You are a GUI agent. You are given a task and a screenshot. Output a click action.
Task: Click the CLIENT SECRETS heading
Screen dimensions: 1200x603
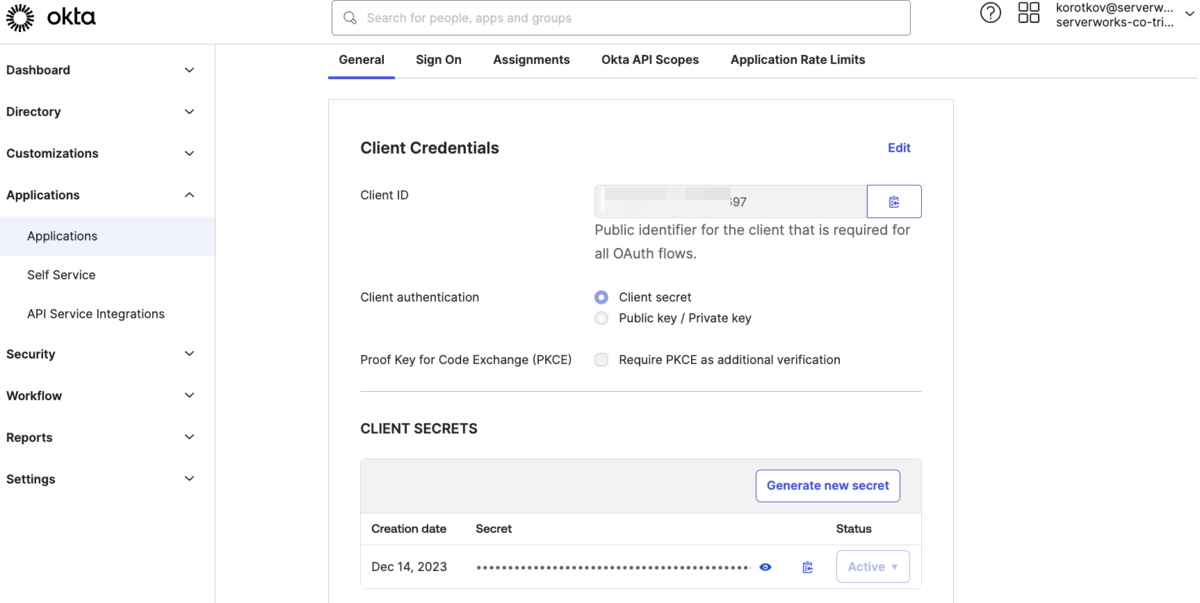tap(419, 429)
